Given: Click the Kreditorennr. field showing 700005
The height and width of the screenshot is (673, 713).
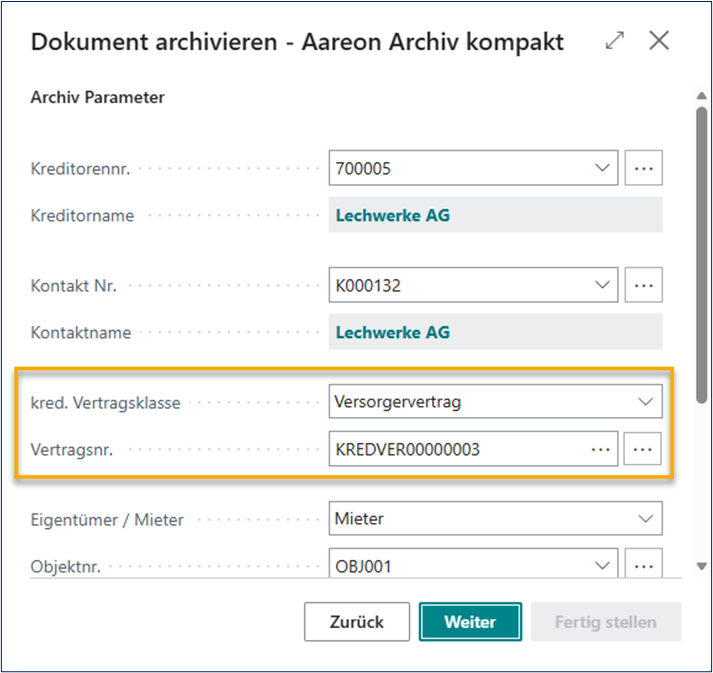Looking at the screenshot, I should 473,168.
